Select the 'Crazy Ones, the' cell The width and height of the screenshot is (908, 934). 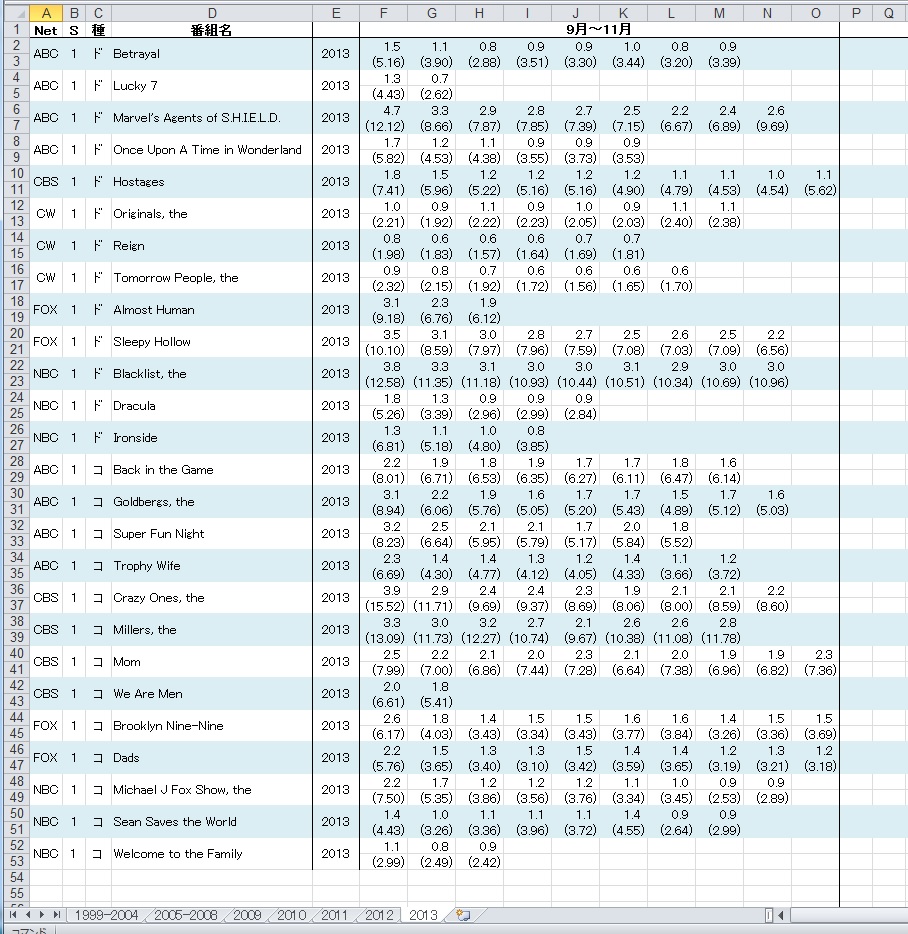[212, 598]
